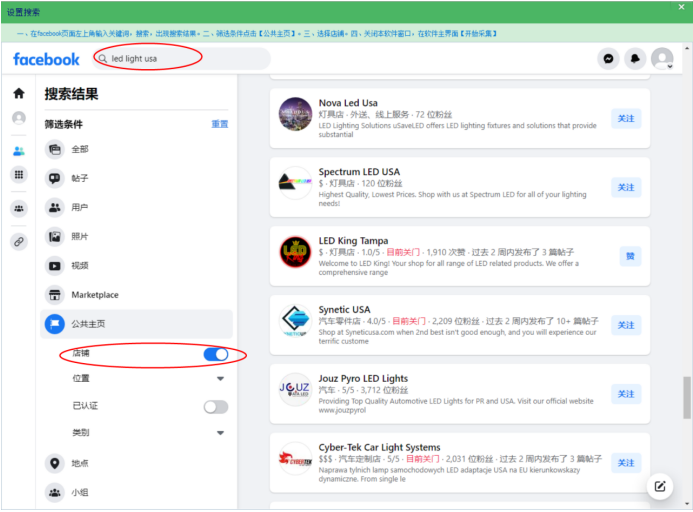The width and height of the screenshot is (693, 512).
Task: Open the link shortcut icon in sidebar
Action: pyautogui.click(x=19, y=242)
